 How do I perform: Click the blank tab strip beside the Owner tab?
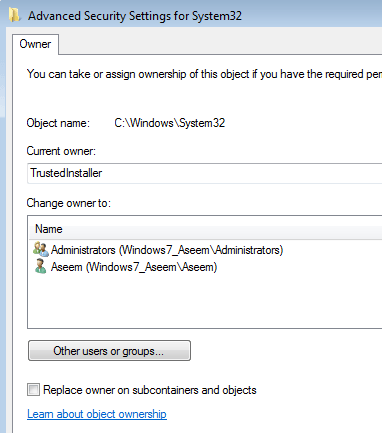220,42
